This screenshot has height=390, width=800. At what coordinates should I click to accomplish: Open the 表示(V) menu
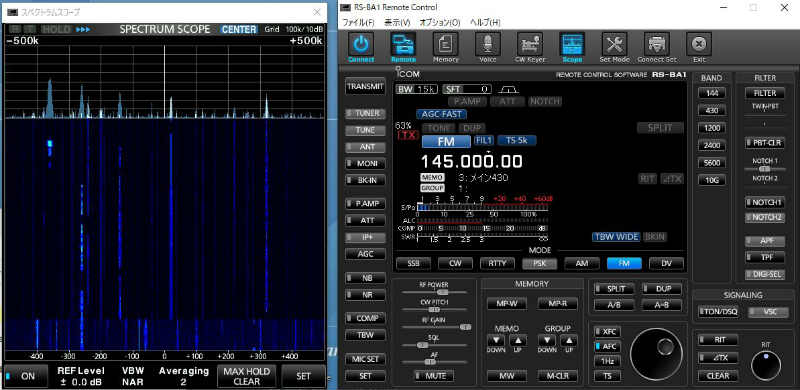[x=396, y=23]
